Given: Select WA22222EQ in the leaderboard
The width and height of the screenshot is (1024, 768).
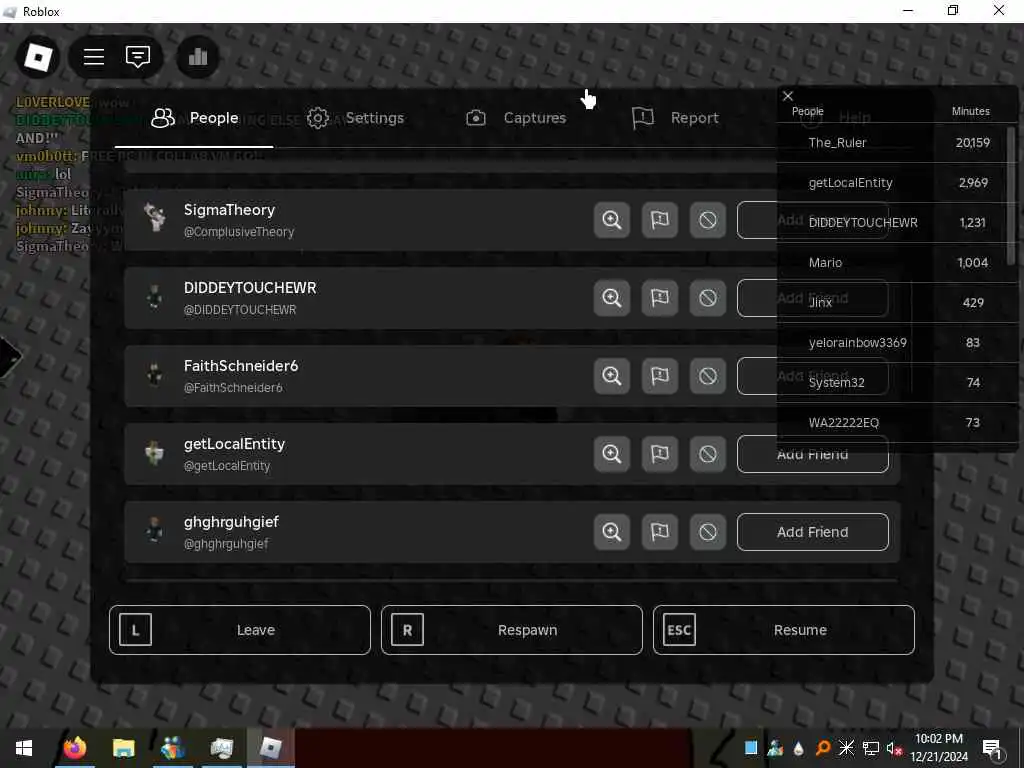Looking at the screenshot, I should point(896,423).
